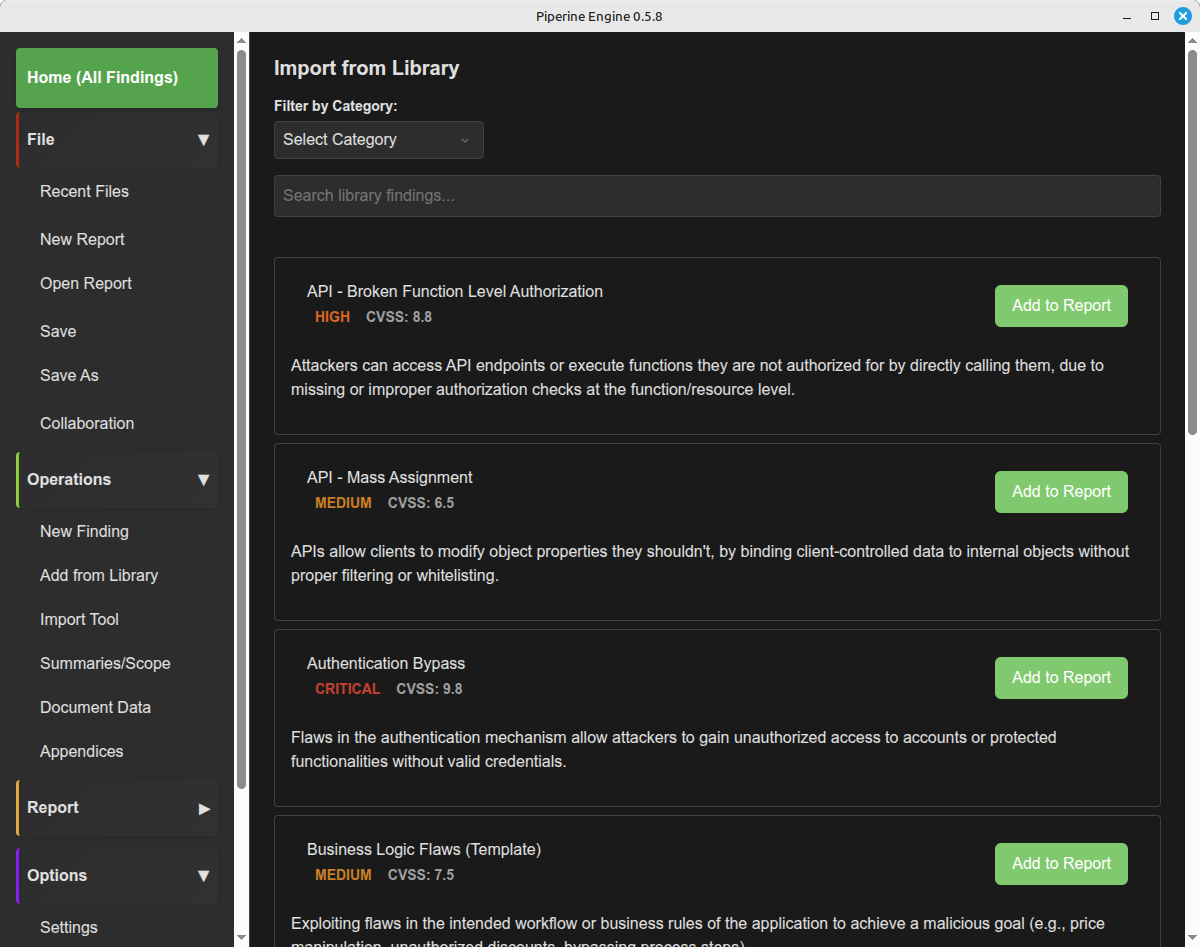Add API Mass Assignment finding to report
The image size is (1200, 947).
[1060, 492]
